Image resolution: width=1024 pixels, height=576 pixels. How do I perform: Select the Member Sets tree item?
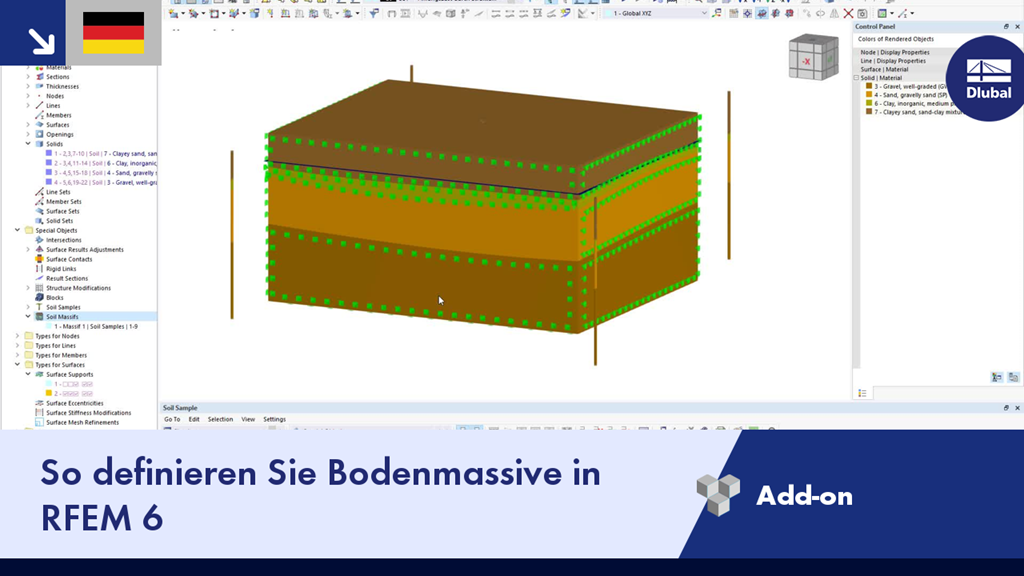pos(63,202)
